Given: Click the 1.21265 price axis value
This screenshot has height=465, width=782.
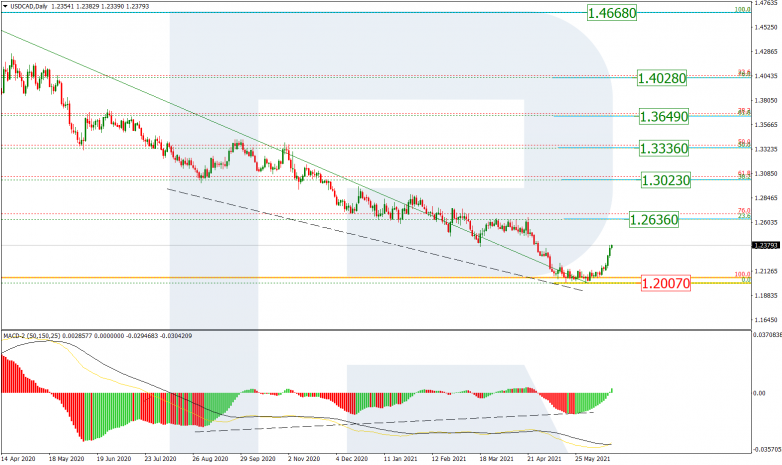Looking at the screenshot, I should [766, 271].
